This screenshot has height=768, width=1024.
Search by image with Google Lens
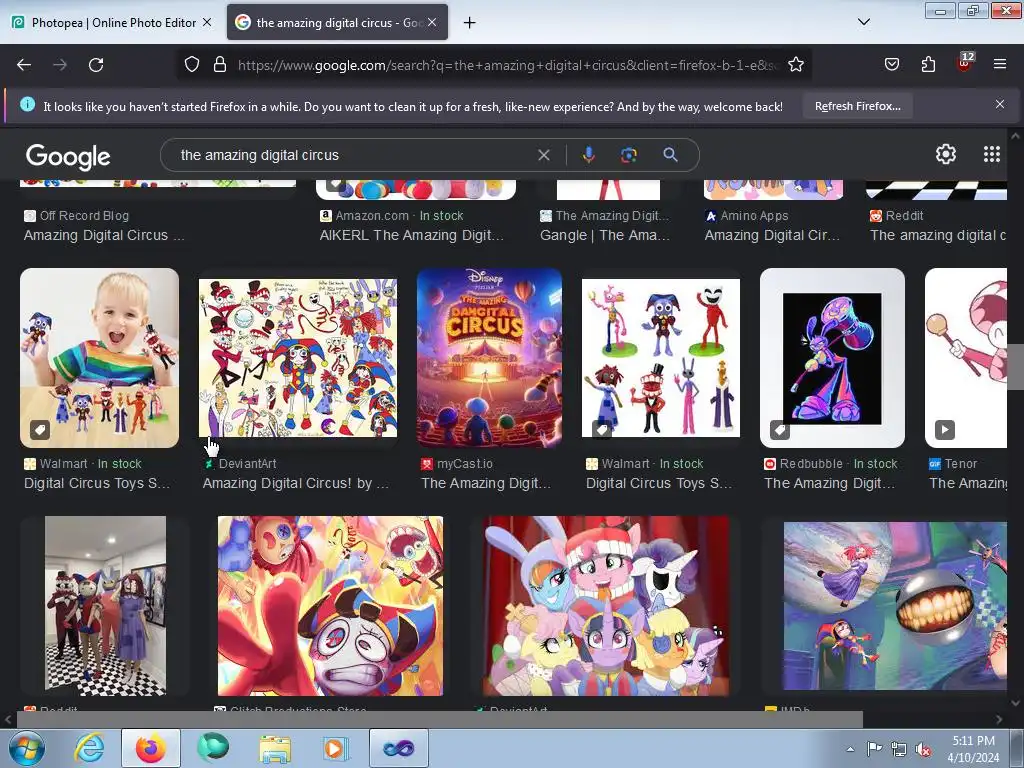pos(628,155)
